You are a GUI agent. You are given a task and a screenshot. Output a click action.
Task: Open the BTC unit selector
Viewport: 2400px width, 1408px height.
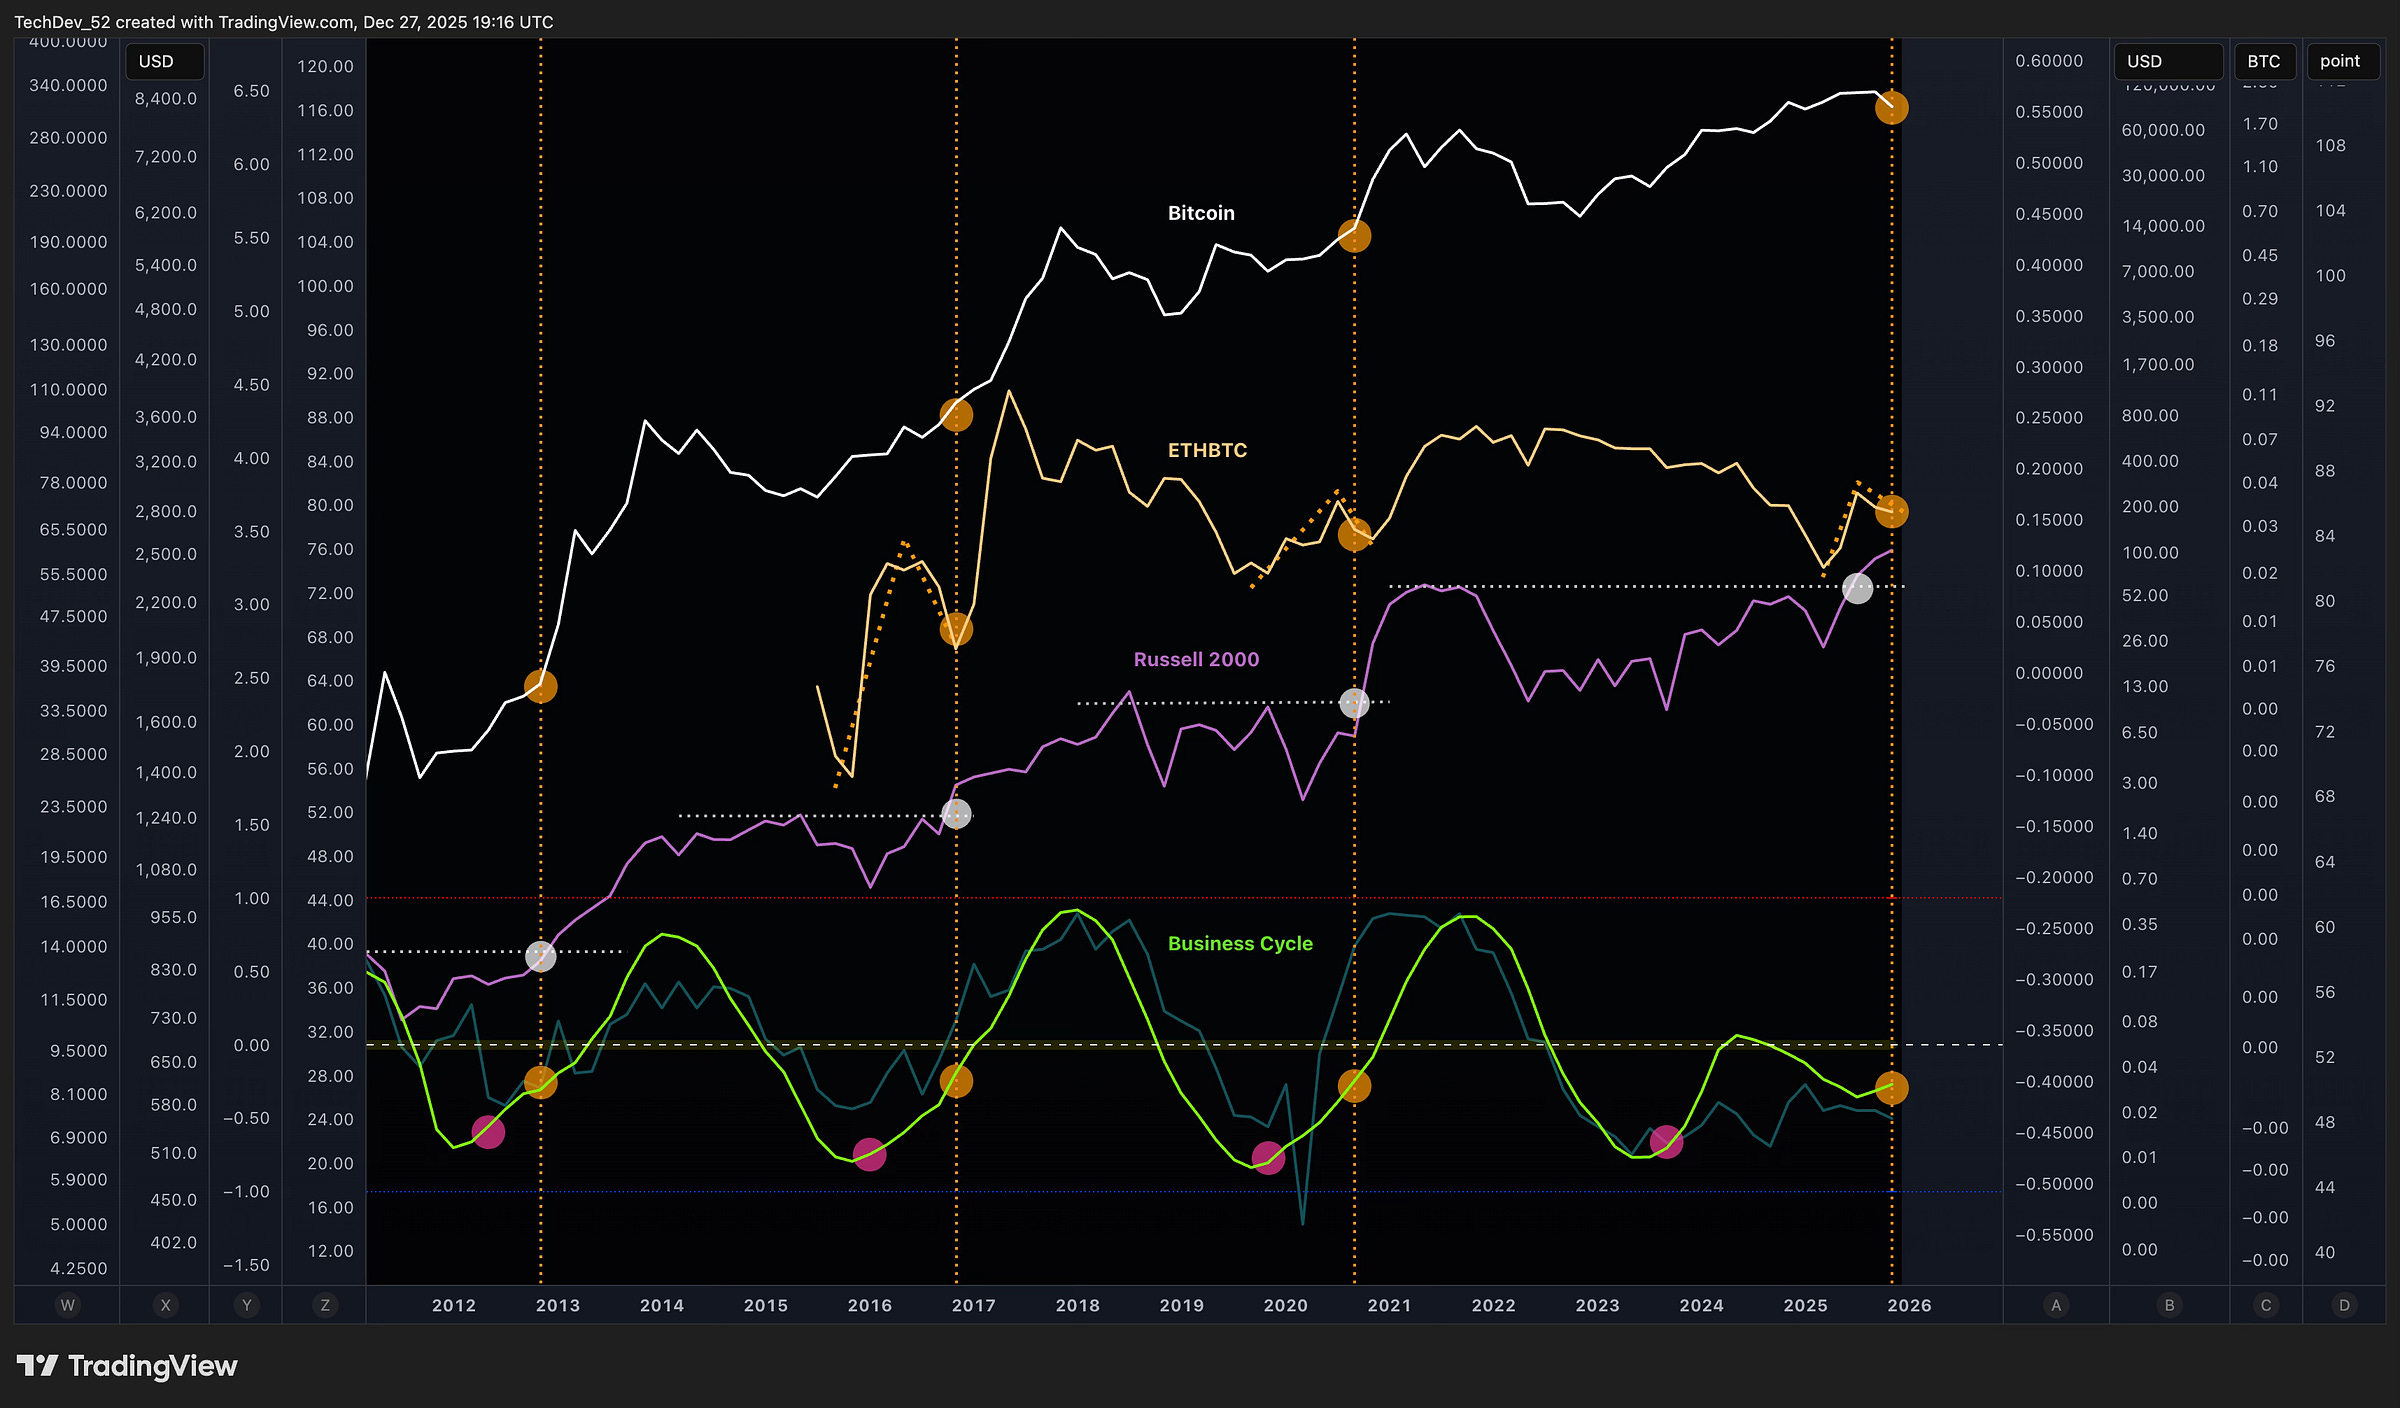2264,61
